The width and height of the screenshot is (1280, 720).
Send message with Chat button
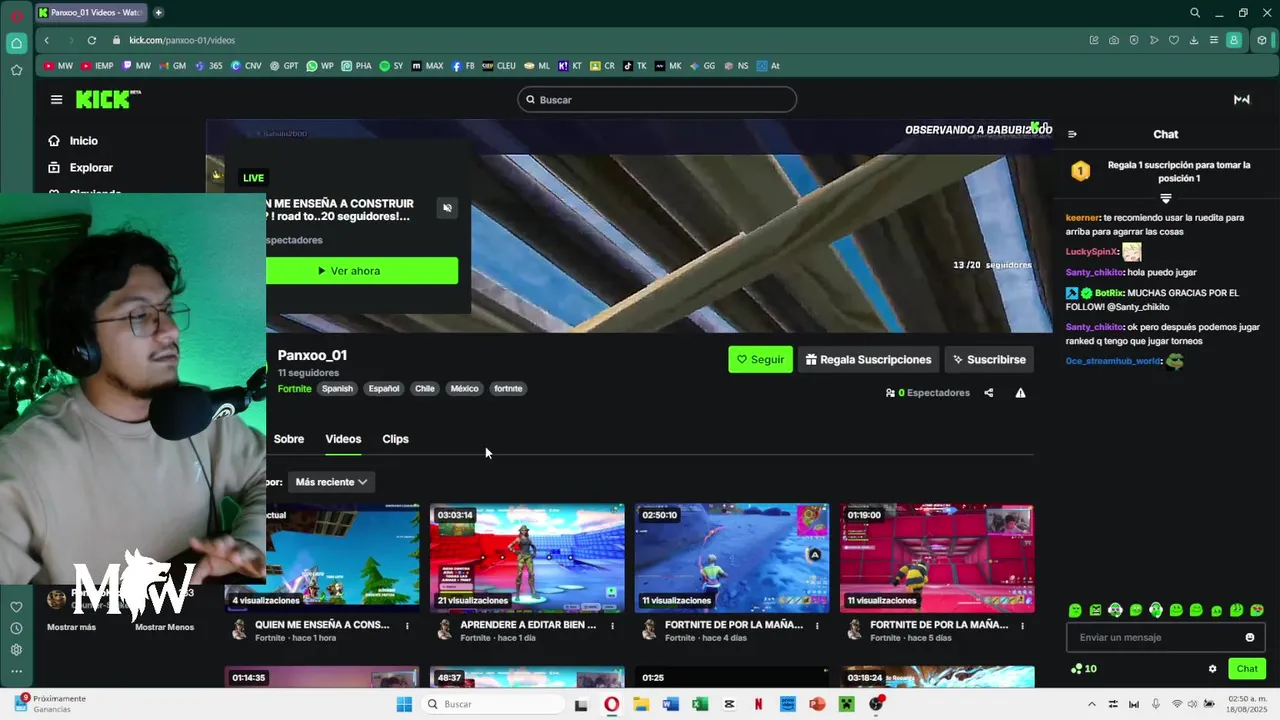tap(1247, 669)
